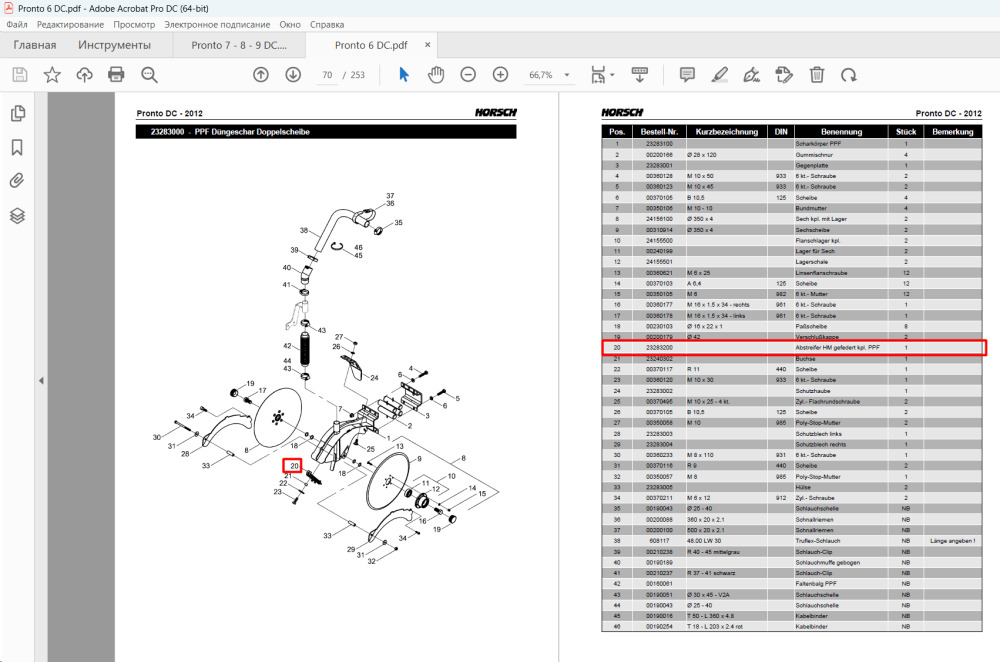Expand the left navigation pane arrow
This screenshot has width=1000, height=662.
coord(41,381)
